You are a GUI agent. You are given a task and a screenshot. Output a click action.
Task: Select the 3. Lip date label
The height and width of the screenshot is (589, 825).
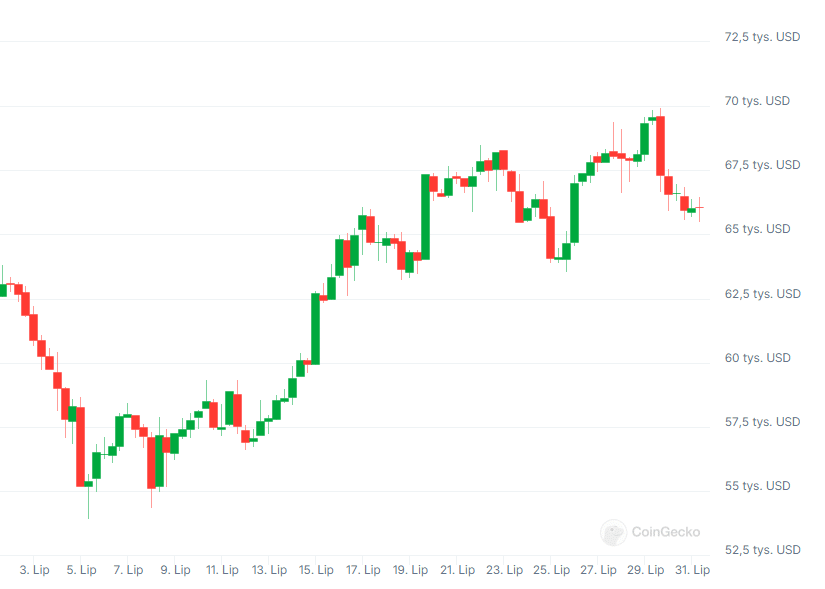34,570
